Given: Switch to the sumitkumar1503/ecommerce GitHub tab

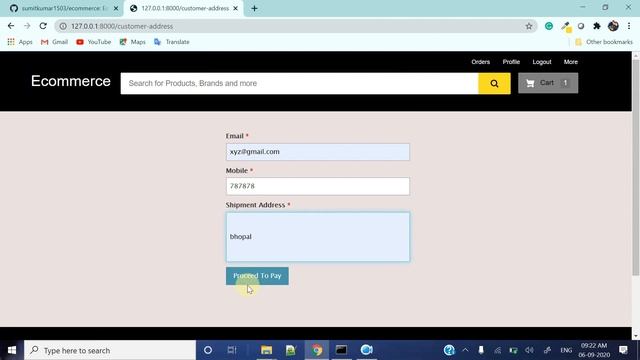Looking at the screenshot, I should [63, 8].
